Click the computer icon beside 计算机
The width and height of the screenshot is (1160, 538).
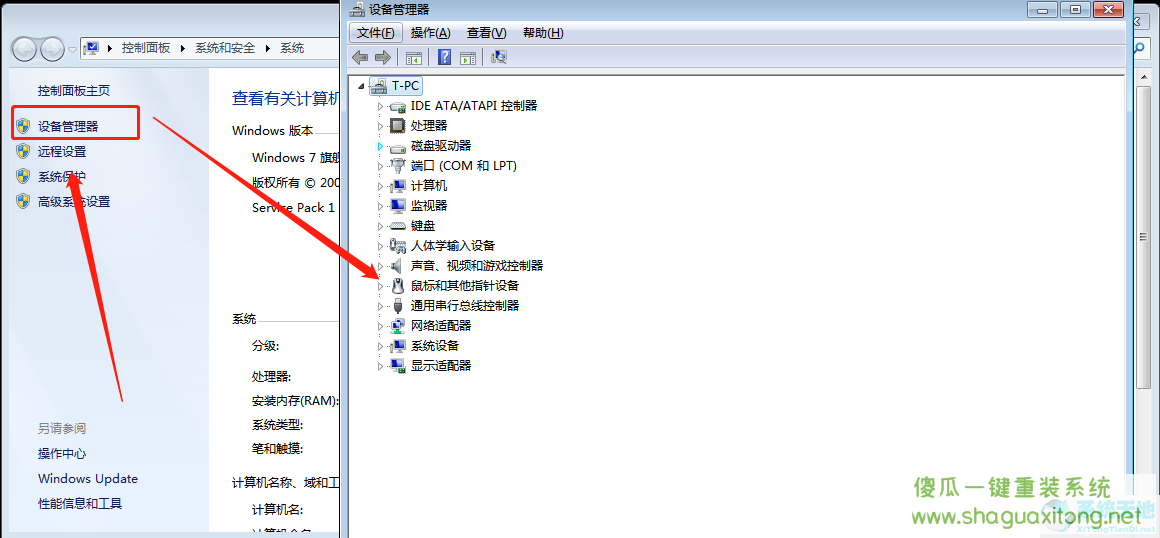(398, 186)
